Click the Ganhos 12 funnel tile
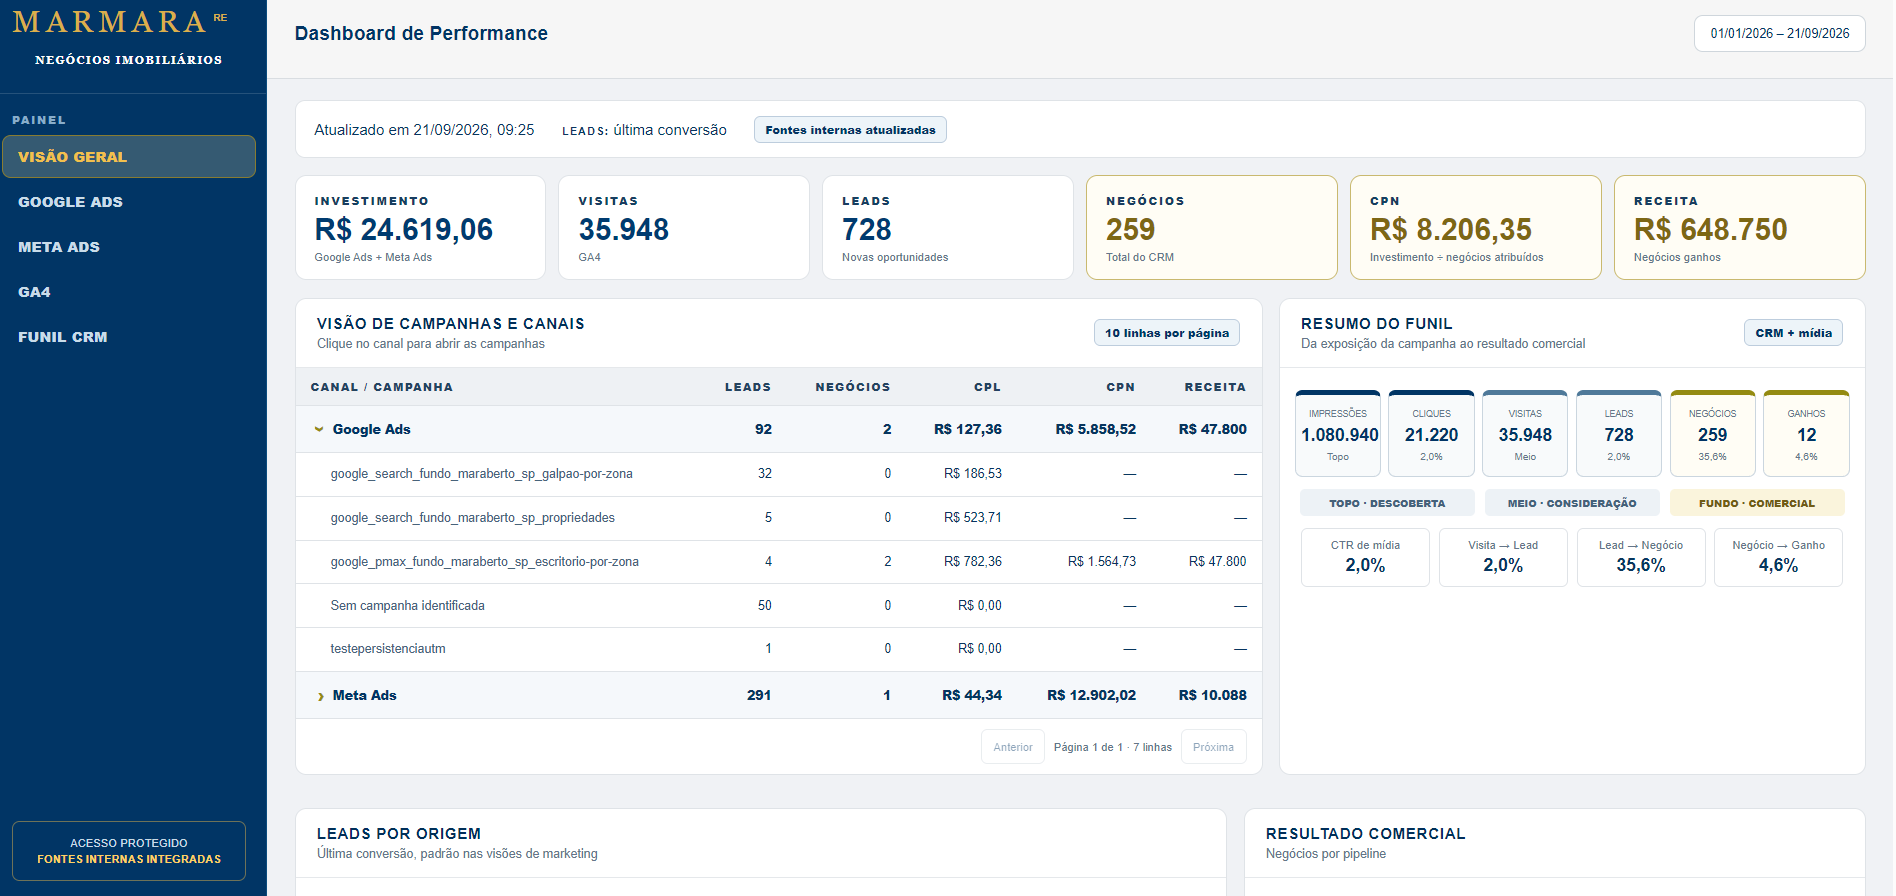Image resolution: width=1896 pixels, height=896 pixels. (1806, 434)
